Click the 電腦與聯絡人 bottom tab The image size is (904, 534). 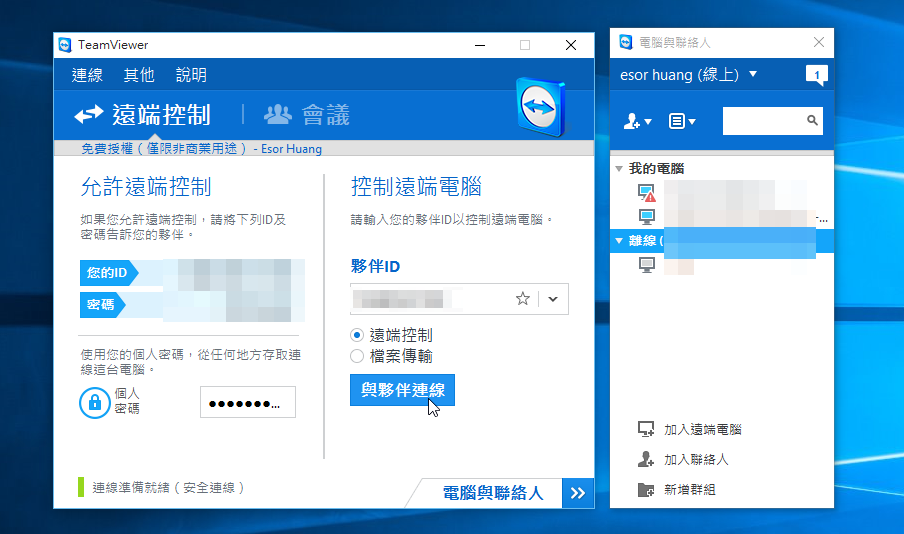(x=492, y=493)
